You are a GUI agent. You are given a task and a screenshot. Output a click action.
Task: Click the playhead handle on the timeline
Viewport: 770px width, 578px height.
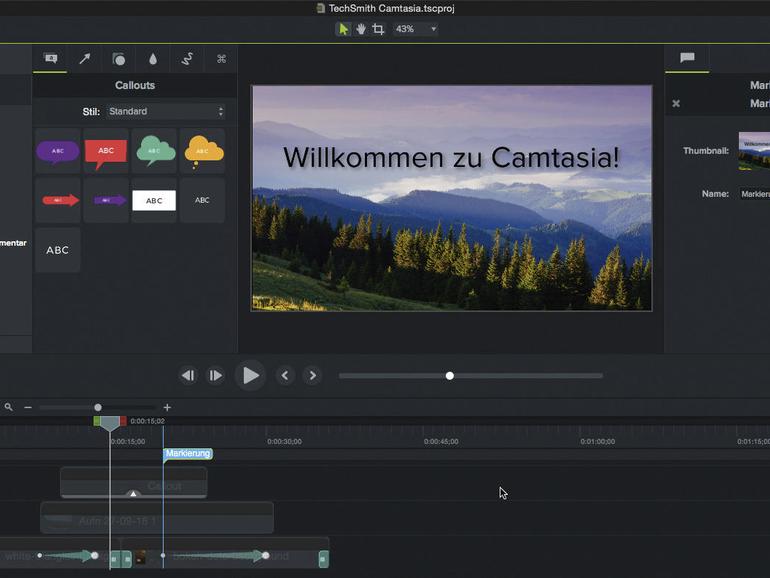click(x=110, y=423)
